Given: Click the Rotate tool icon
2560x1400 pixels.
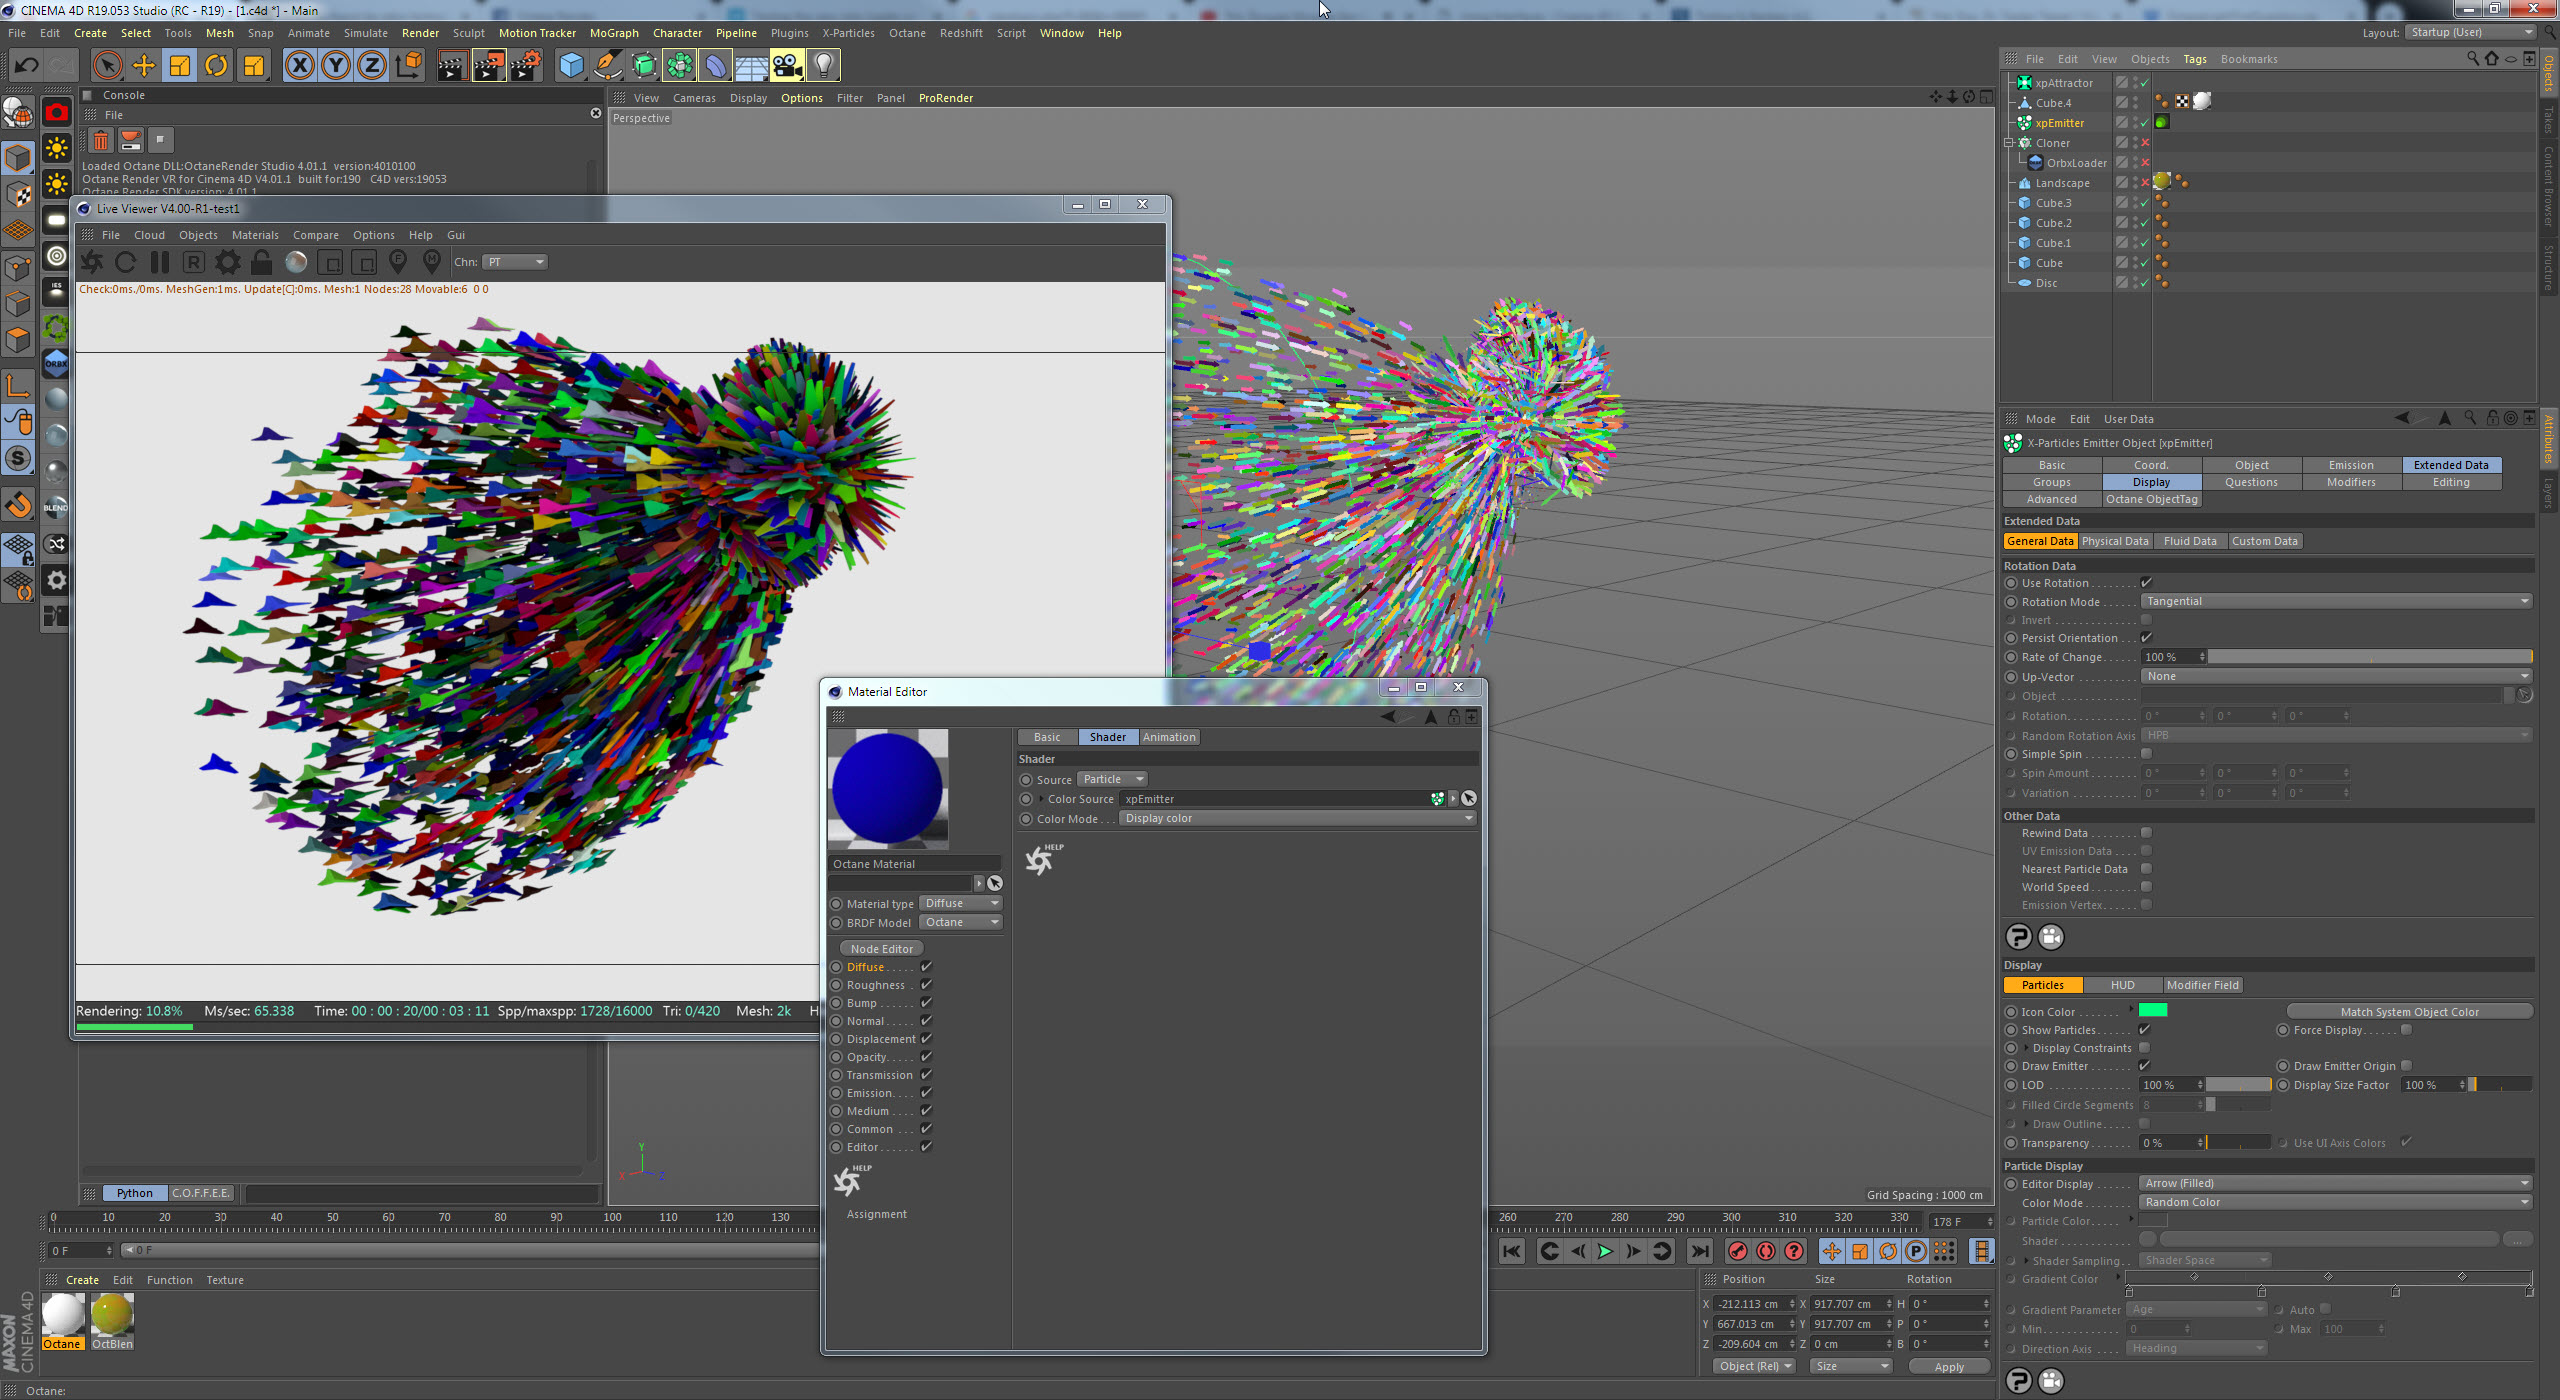Looking at the screenshot, I should click(216, 66).
